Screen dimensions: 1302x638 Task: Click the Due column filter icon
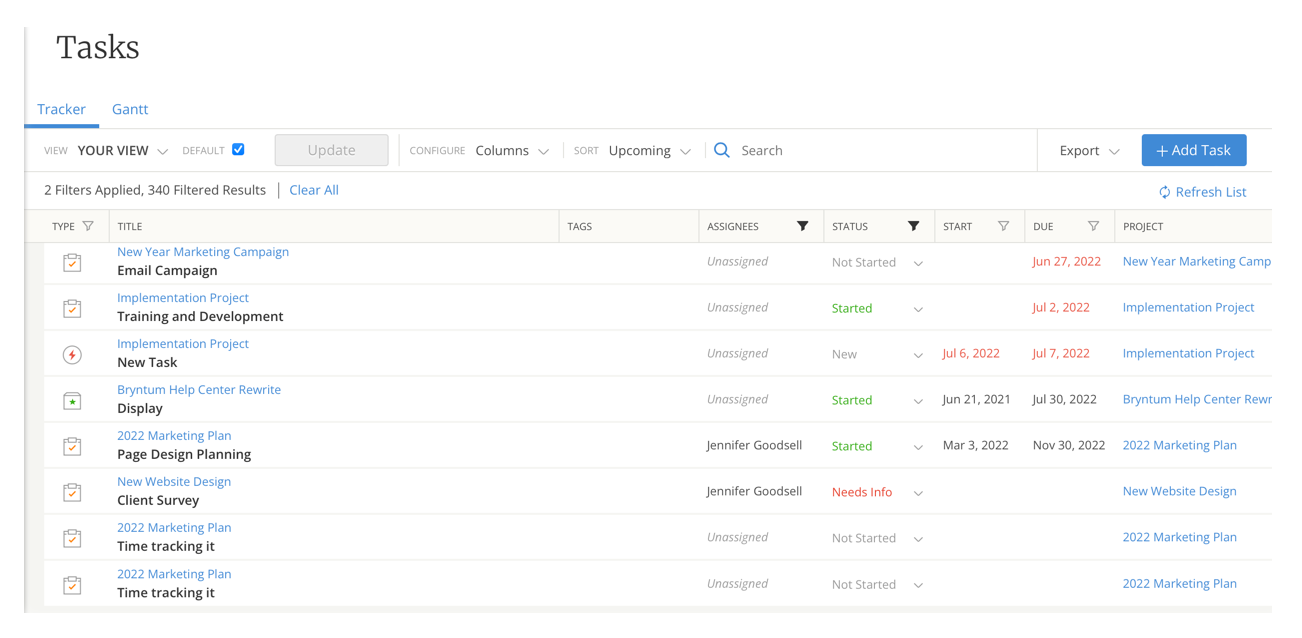(1093, 226)
